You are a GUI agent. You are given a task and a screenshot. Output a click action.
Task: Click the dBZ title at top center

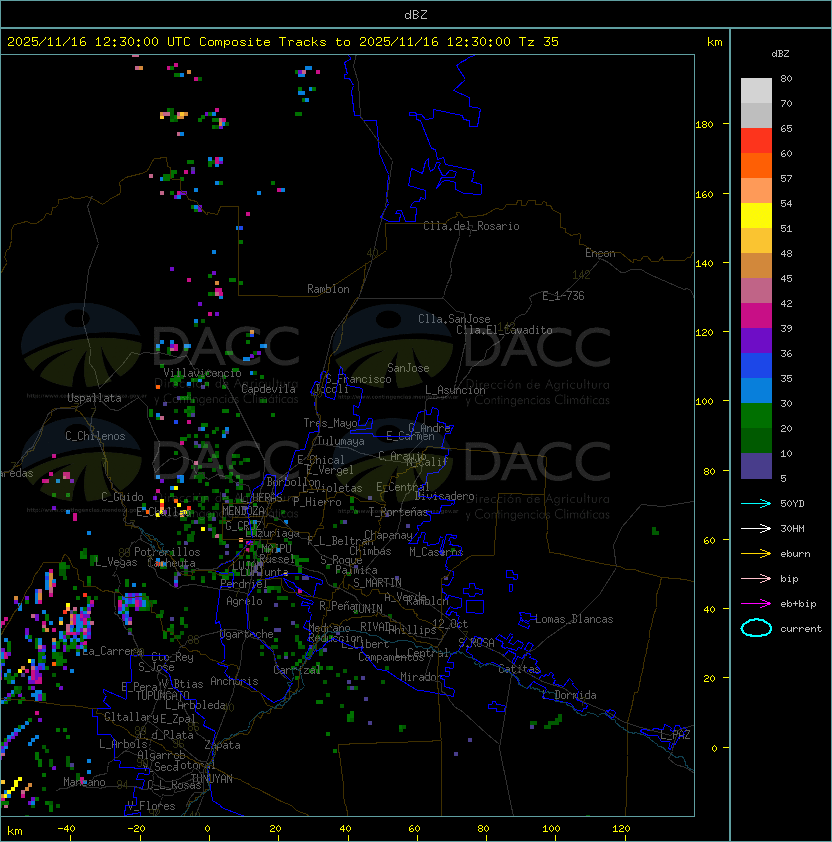point(416,15)
